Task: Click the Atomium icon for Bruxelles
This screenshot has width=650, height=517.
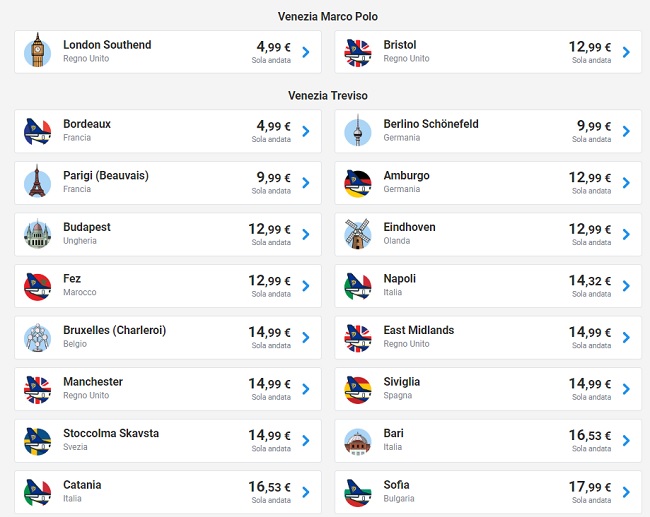Action: [x=37, y=337]
